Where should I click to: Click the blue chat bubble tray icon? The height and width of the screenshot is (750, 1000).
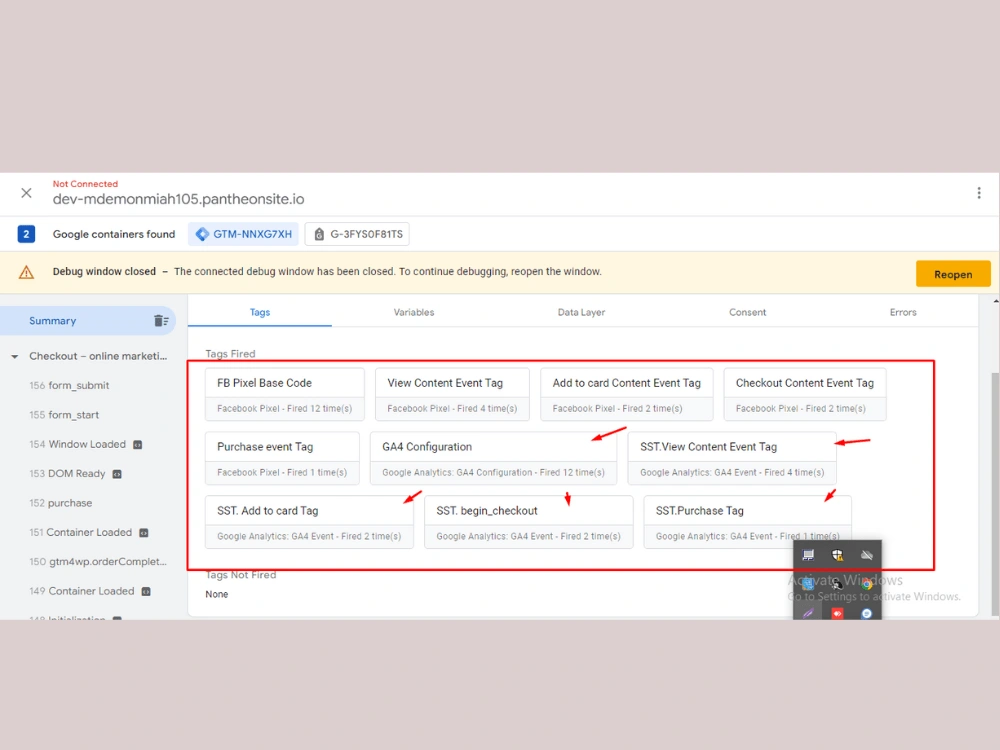(x=866, y=613)
